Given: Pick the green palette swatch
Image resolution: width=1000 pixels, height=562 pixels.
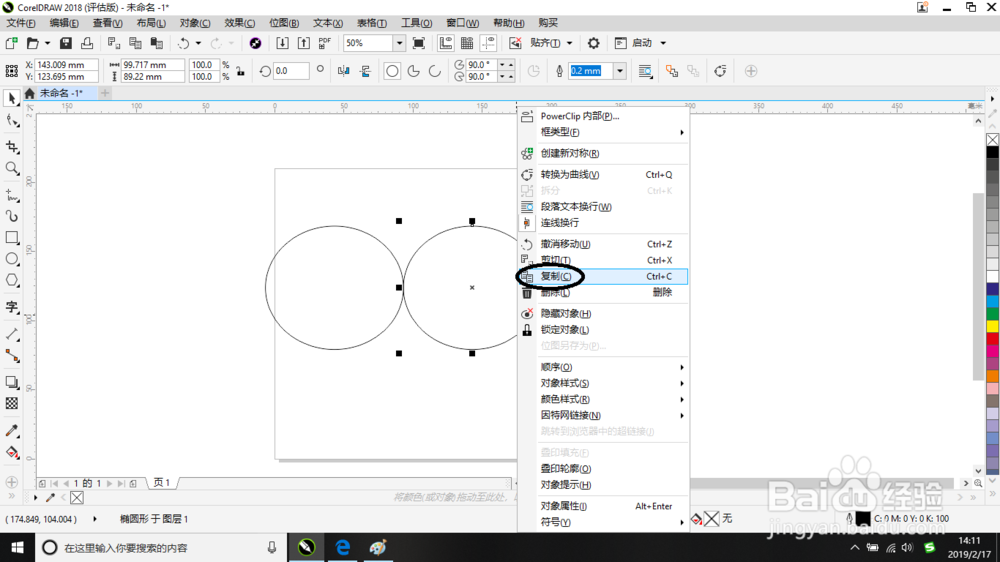Looking at the screenshot, I should pyautogui.click(x=992, y=314).
